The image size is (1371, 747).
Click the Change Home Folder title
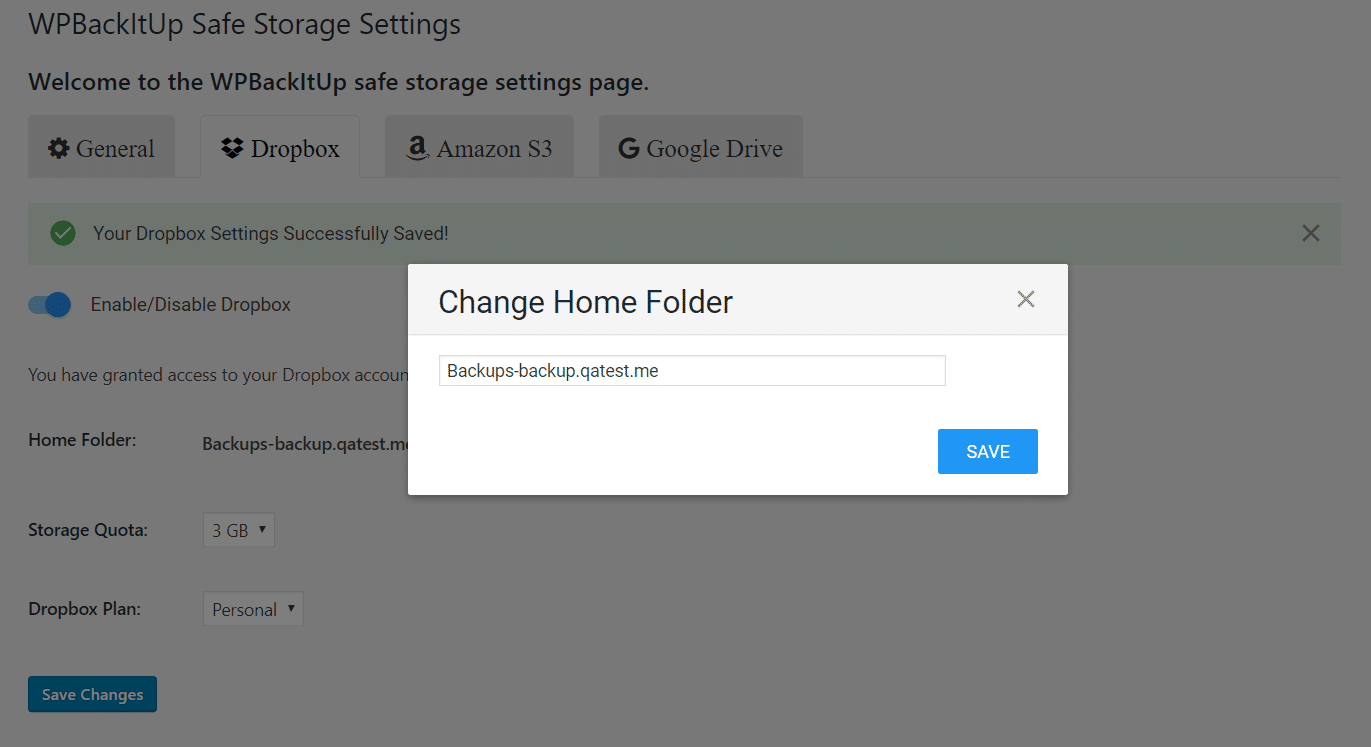tap(586, 302)
